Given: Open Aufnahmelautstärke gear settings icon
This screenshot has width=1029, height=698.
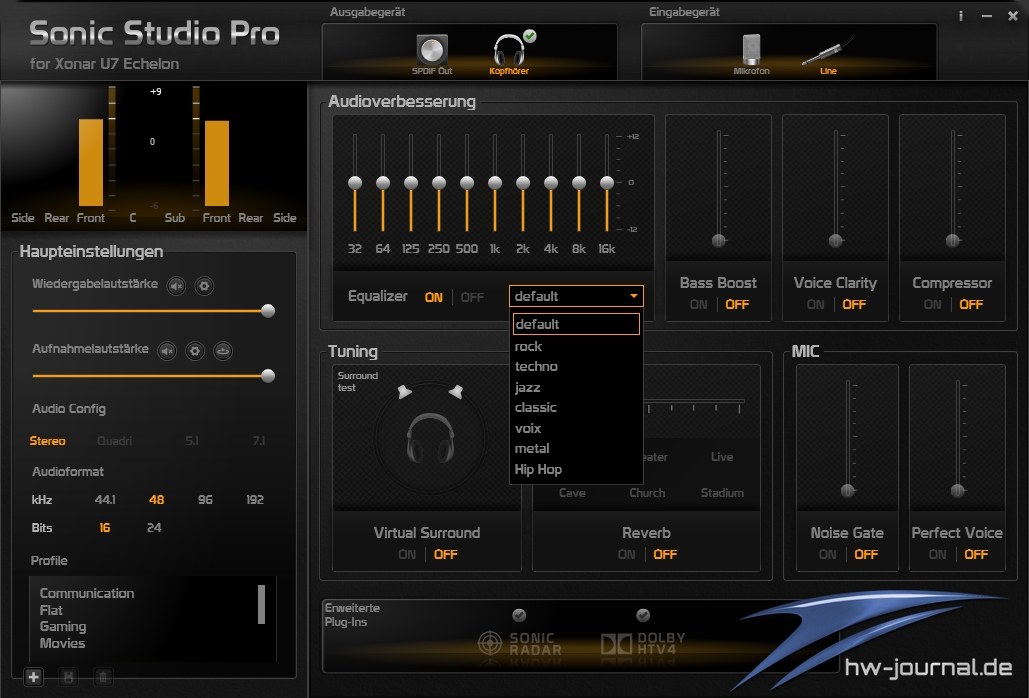Looking at the screenshot, I should point(195,351).
